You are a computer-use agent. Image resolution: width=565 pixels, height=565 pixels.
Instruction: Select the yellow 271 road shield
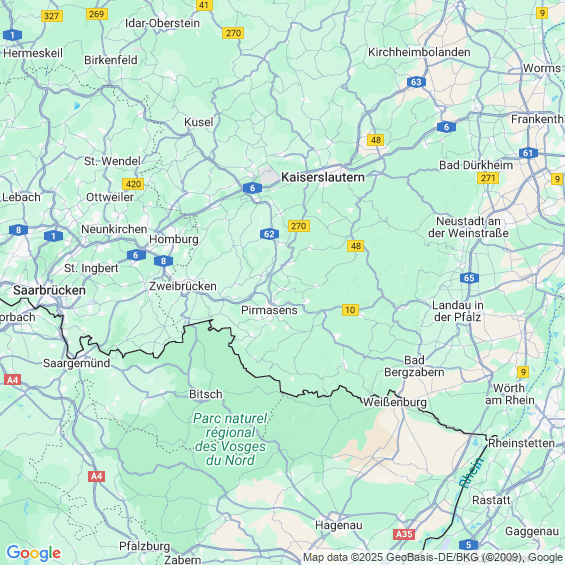488,178
